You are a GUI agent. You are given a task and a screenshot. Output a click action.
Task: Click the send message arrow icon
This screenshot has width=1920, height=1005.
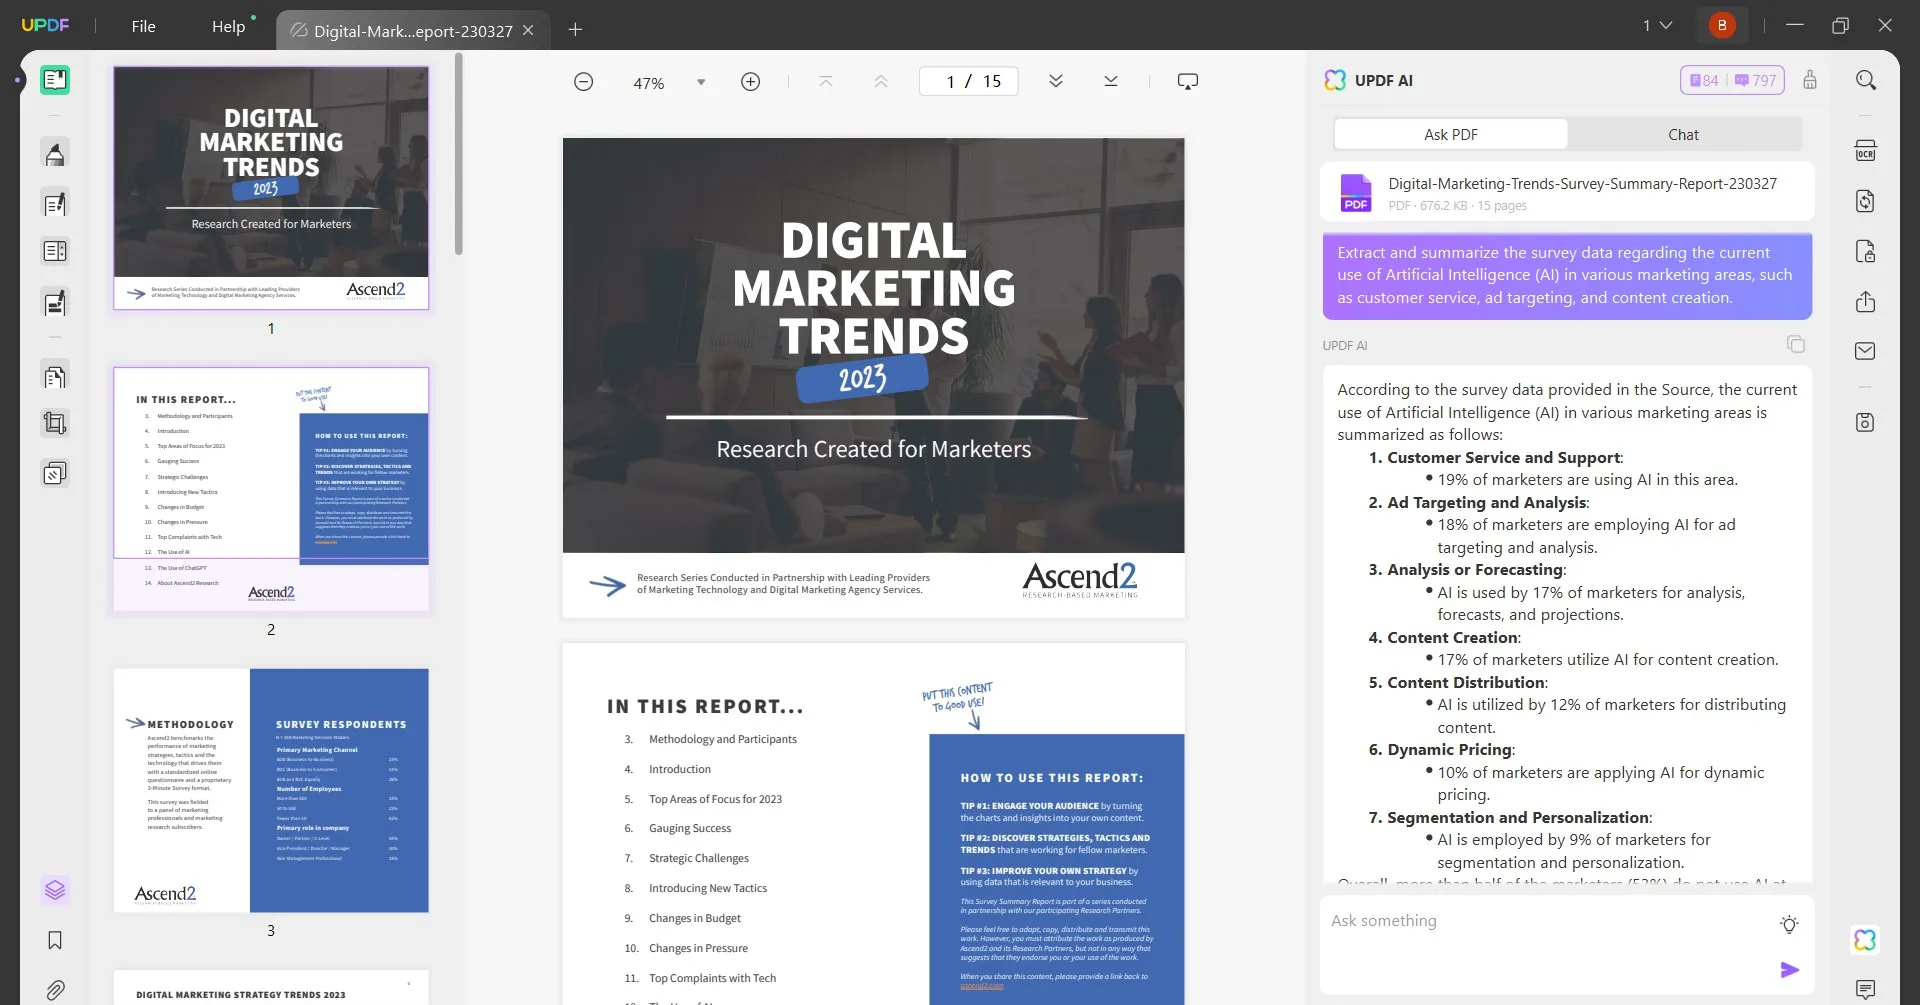point(1789,970)
